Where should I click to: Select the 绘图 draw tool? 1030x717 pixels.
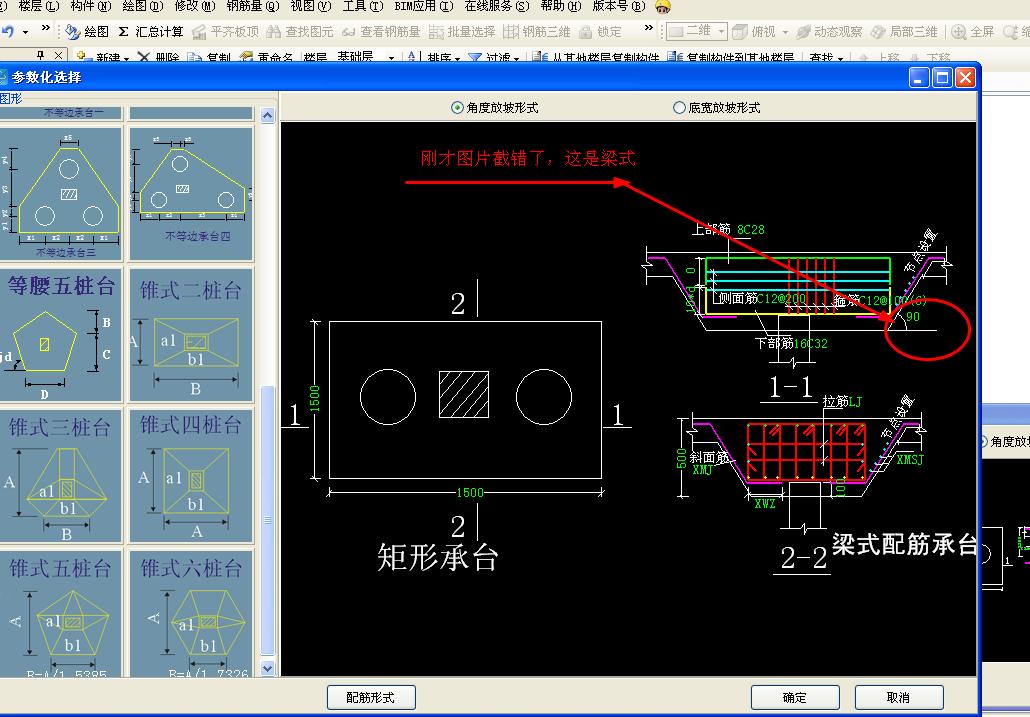(x=87, y=32)
